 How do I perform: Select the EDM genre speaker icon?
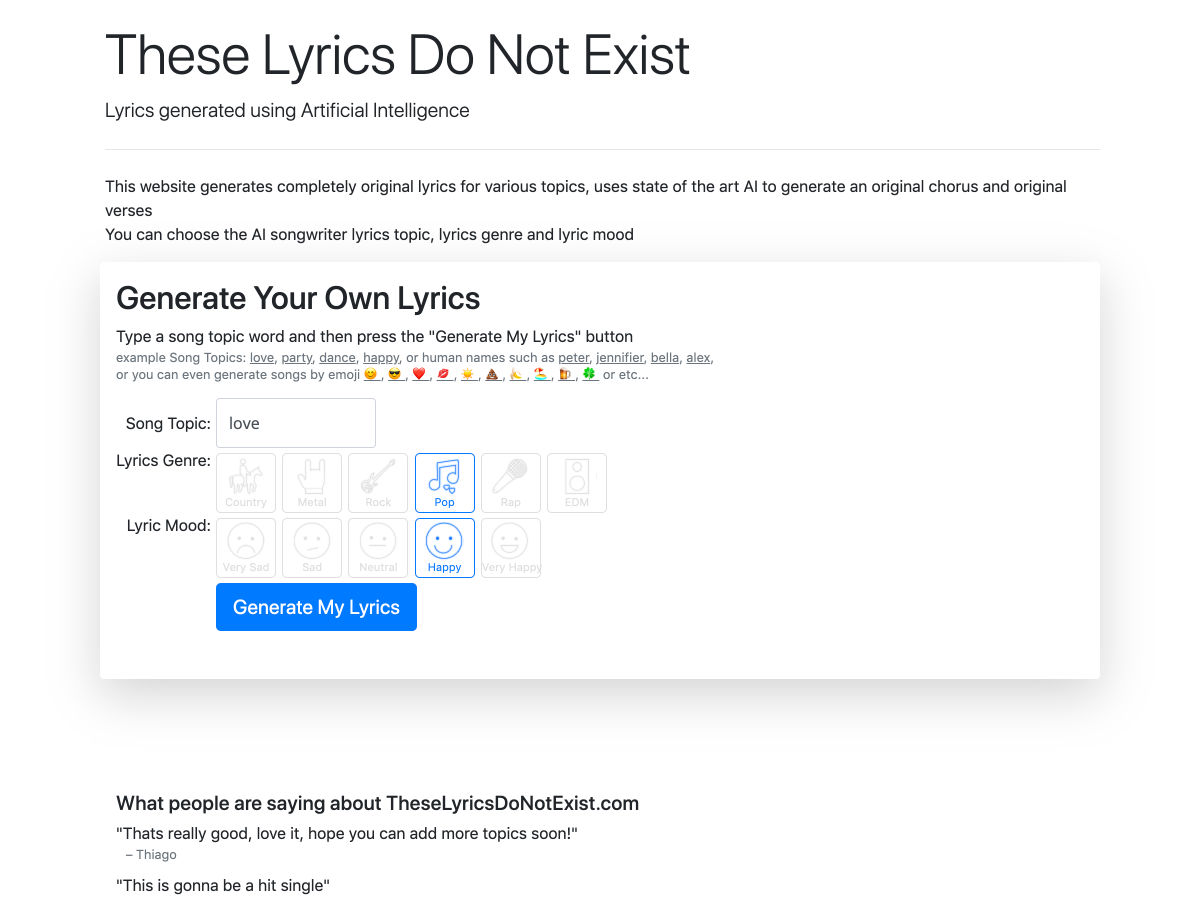(577, 483)
